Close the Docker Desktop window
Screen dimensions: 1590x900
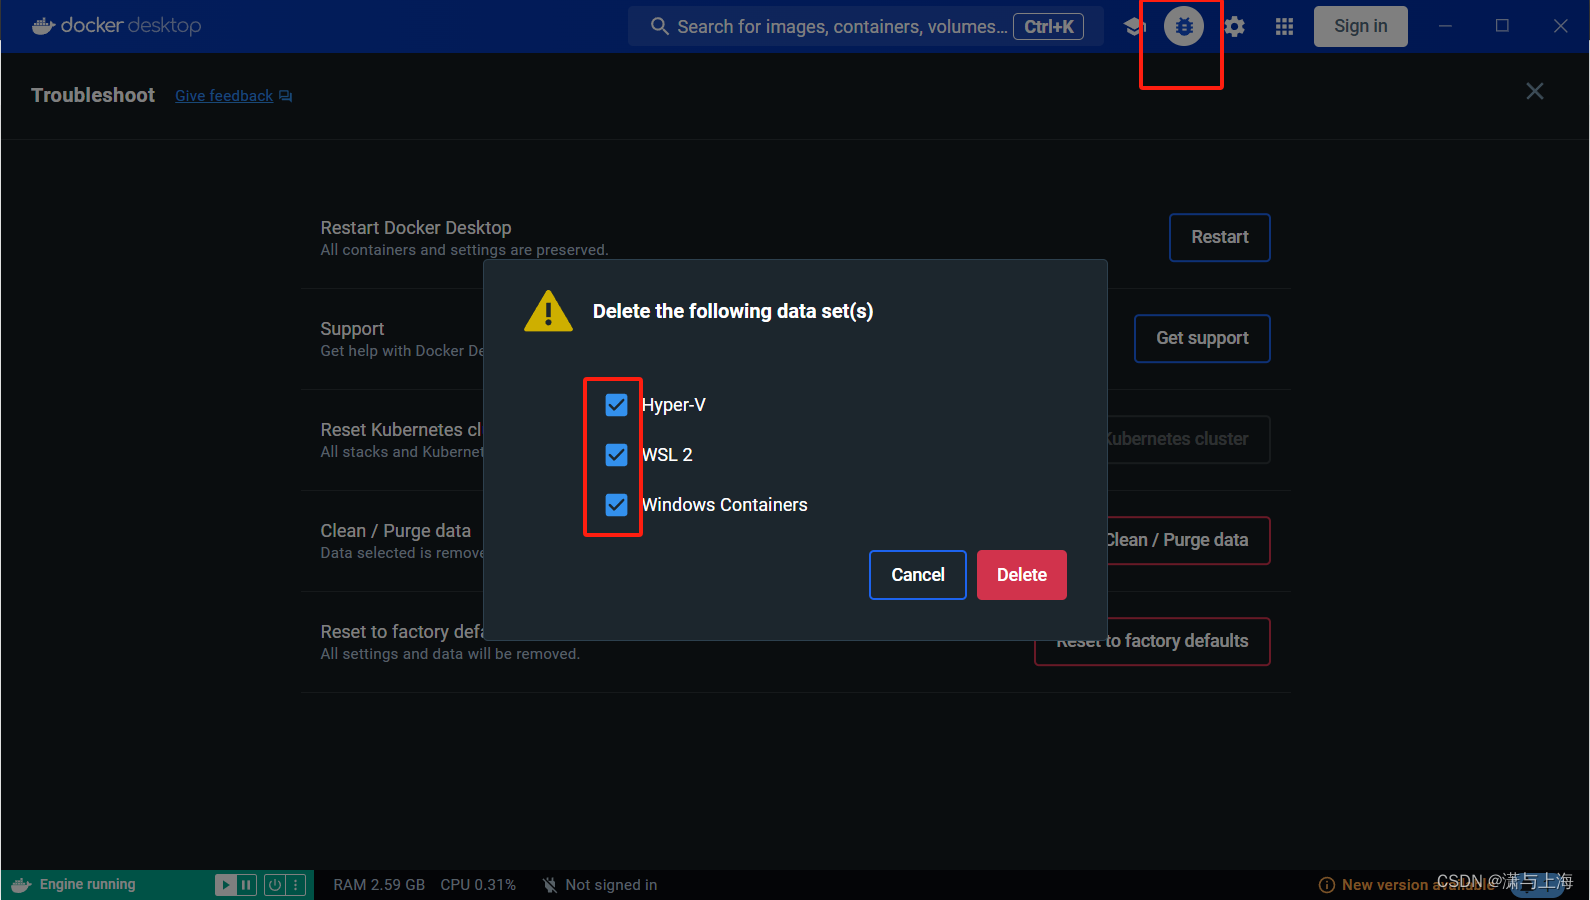pos(1560,26)
